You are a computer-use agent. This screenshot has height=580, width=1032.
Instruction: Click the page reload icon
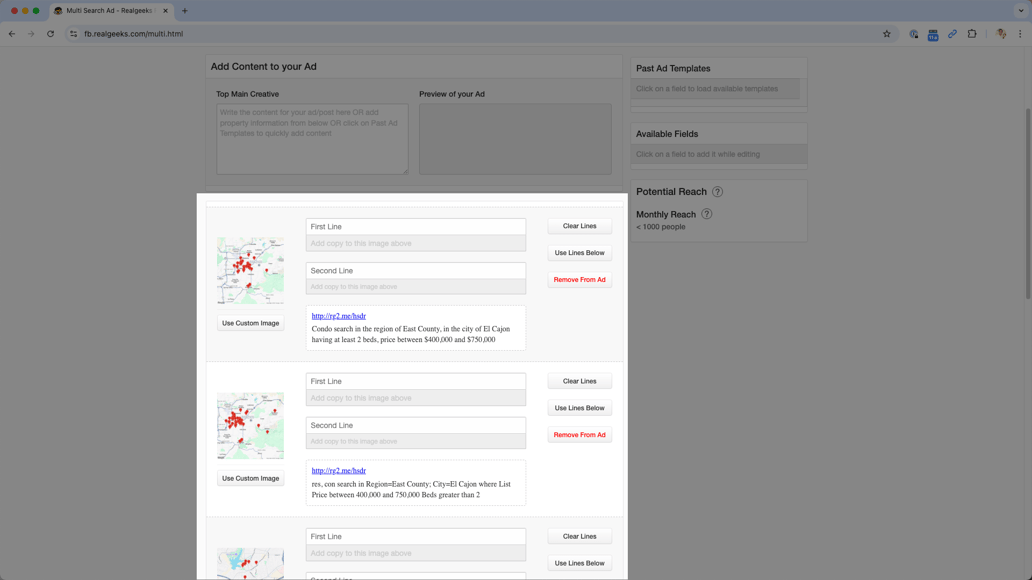tap(49, 33)
